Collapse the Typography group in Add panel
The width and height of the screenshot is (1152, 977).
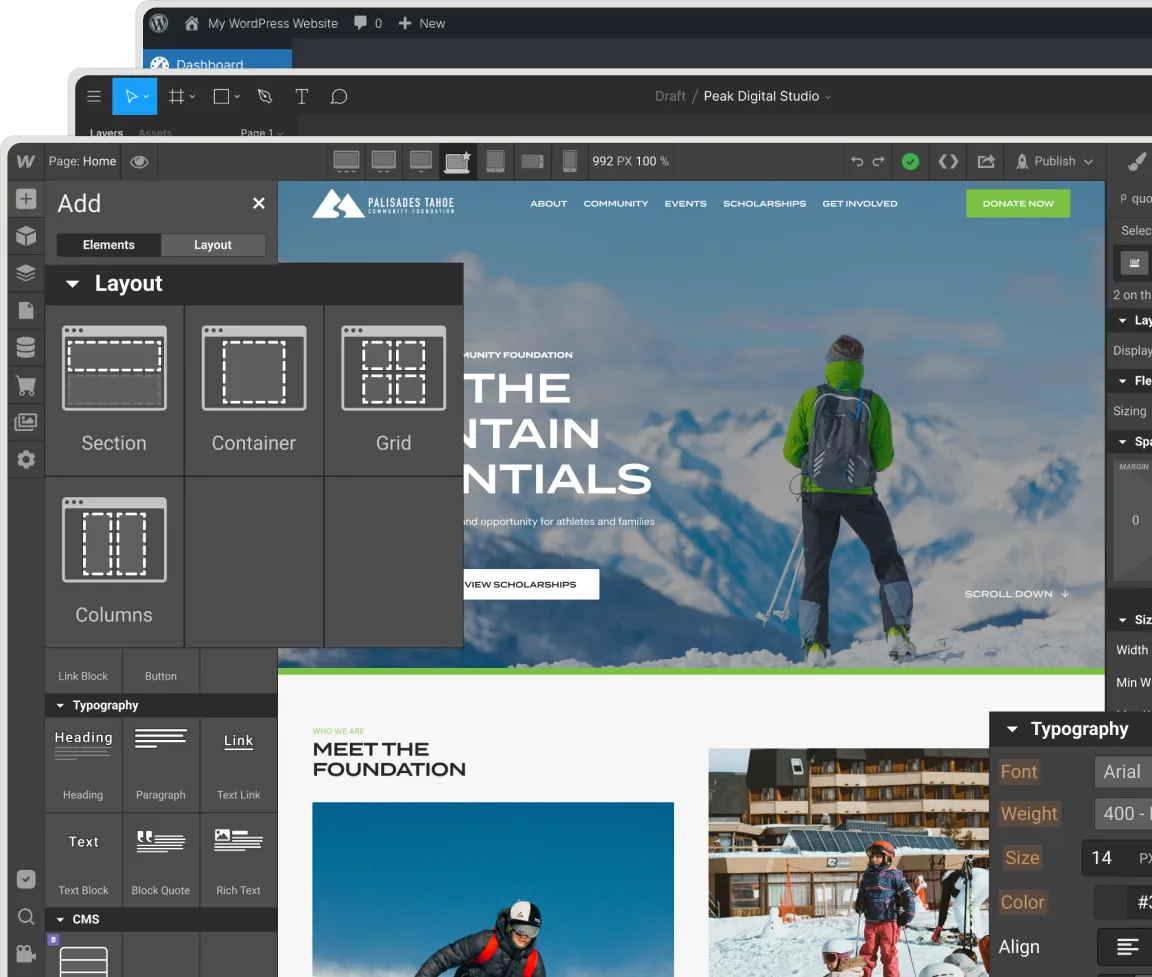pos(60,706)
